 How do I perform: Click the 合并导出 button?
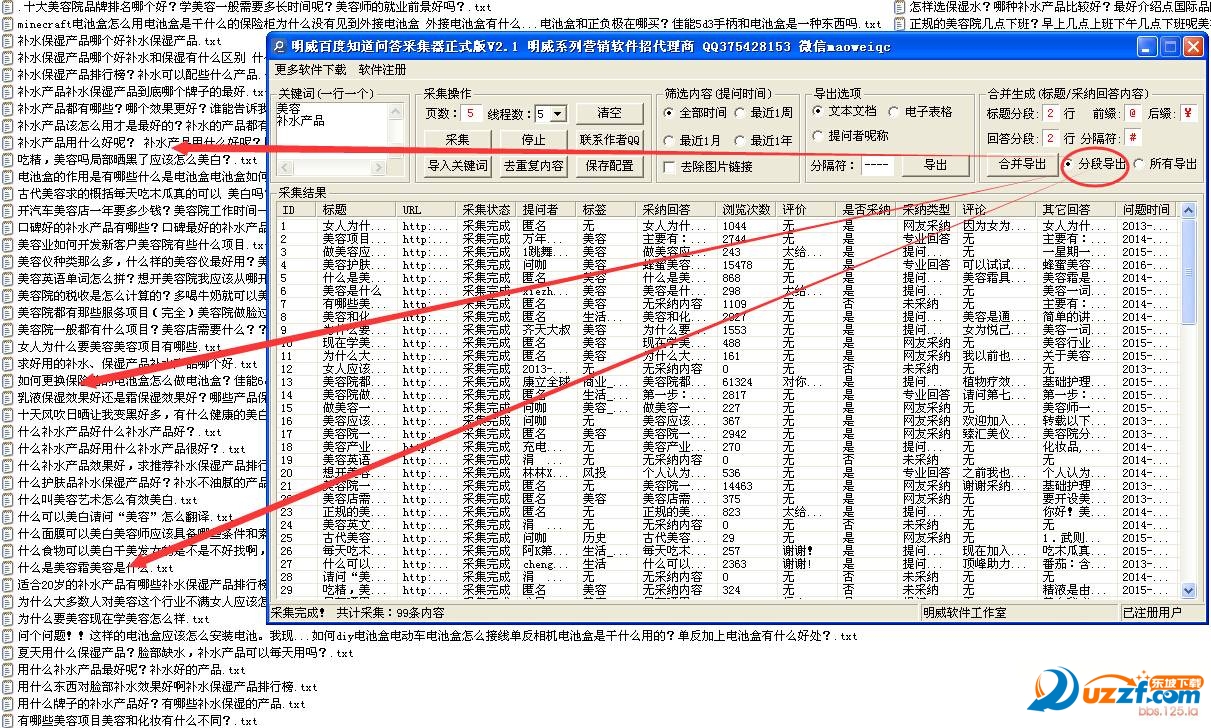[x=1022, y=164]
